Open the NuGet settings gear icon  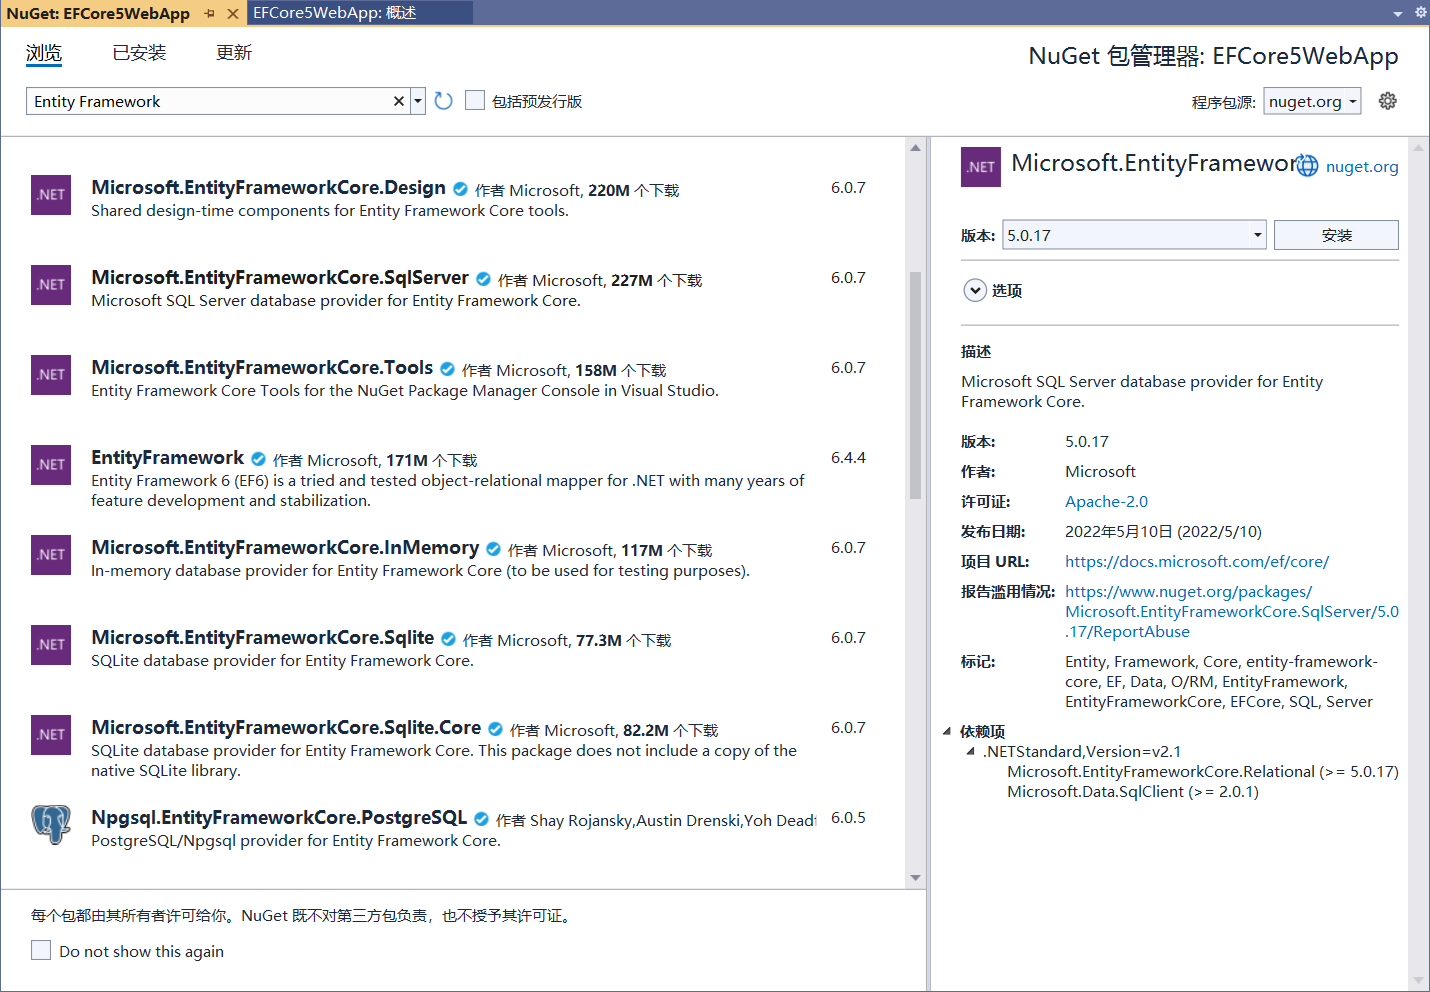point(1387,101)
